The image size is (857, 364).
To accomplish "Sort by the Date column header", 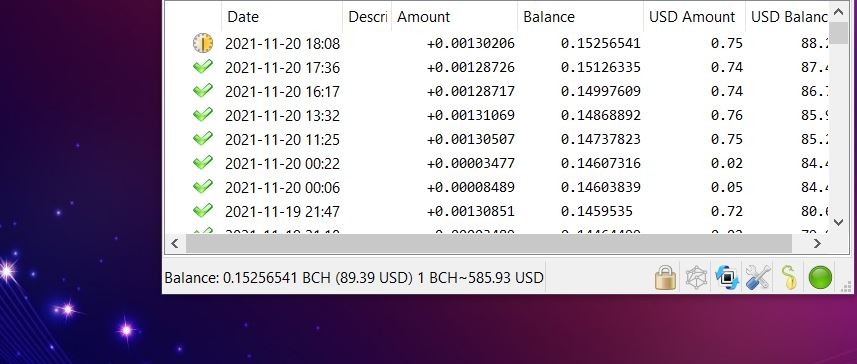I will point(281,17).
